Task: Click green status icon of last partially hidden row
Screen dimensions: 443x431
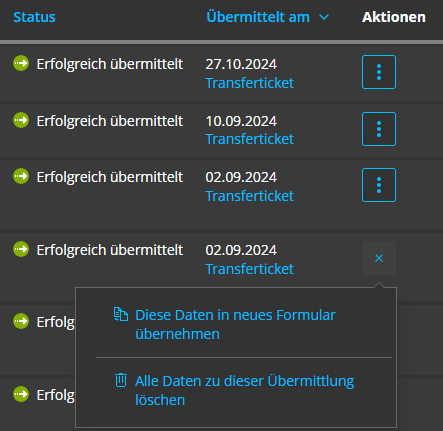Action: pos(21,394)
